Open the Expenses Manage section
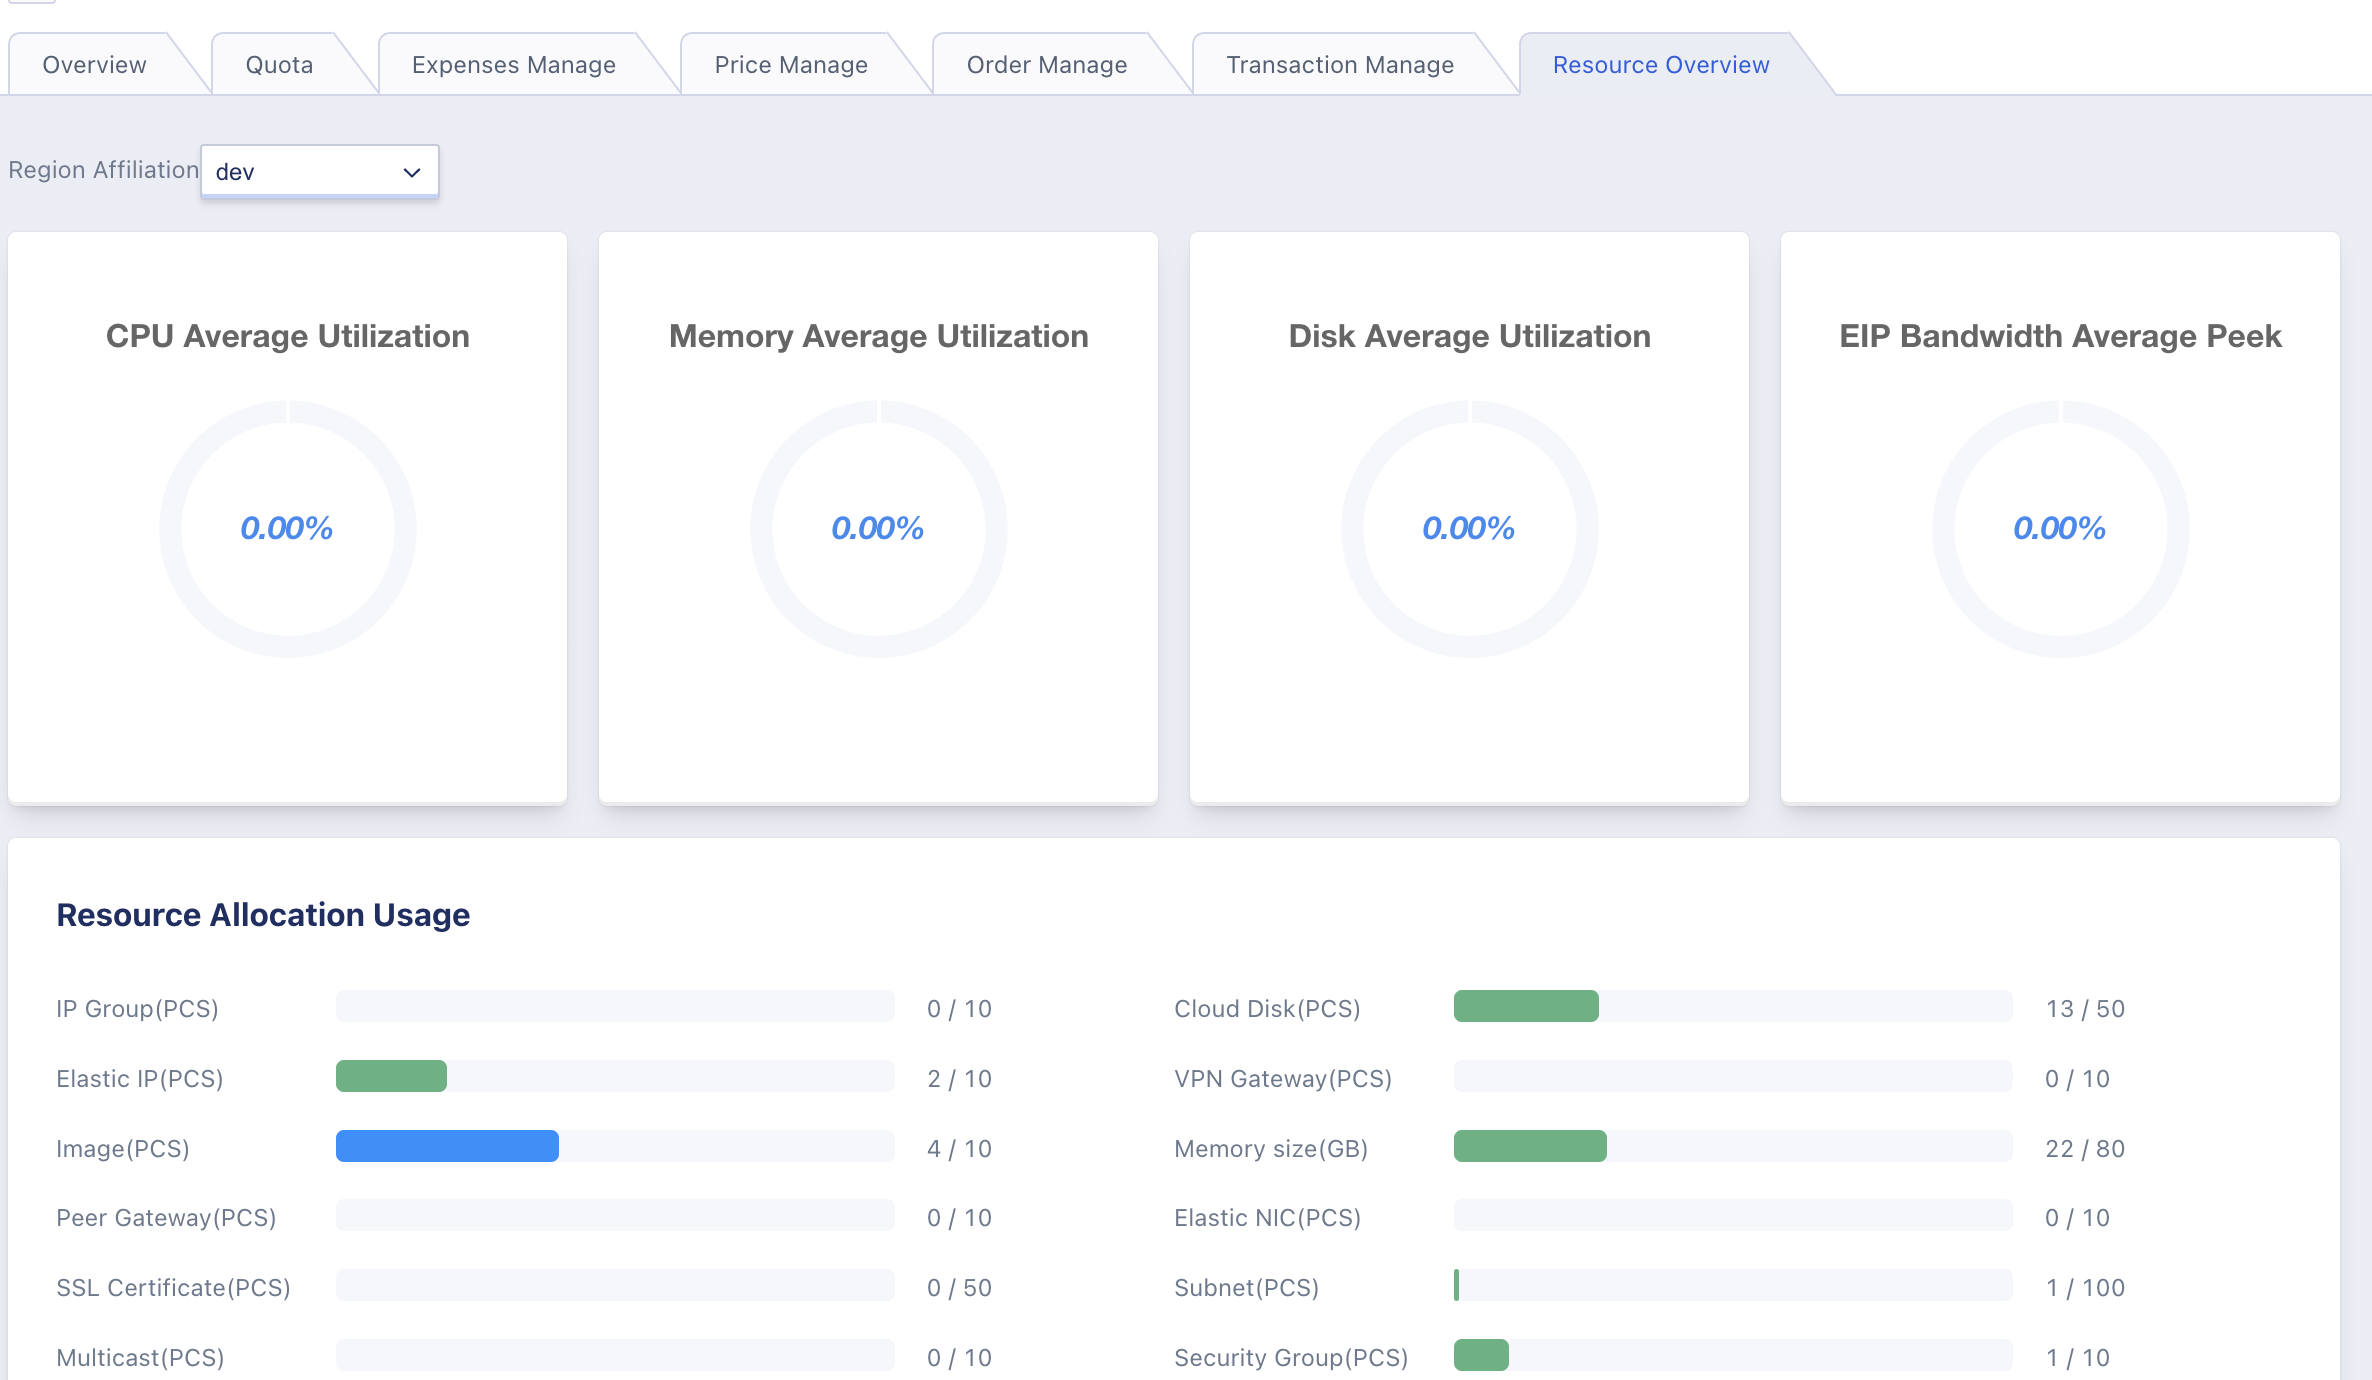Viewport: 2372px width, 1380px height. (513, 64)
